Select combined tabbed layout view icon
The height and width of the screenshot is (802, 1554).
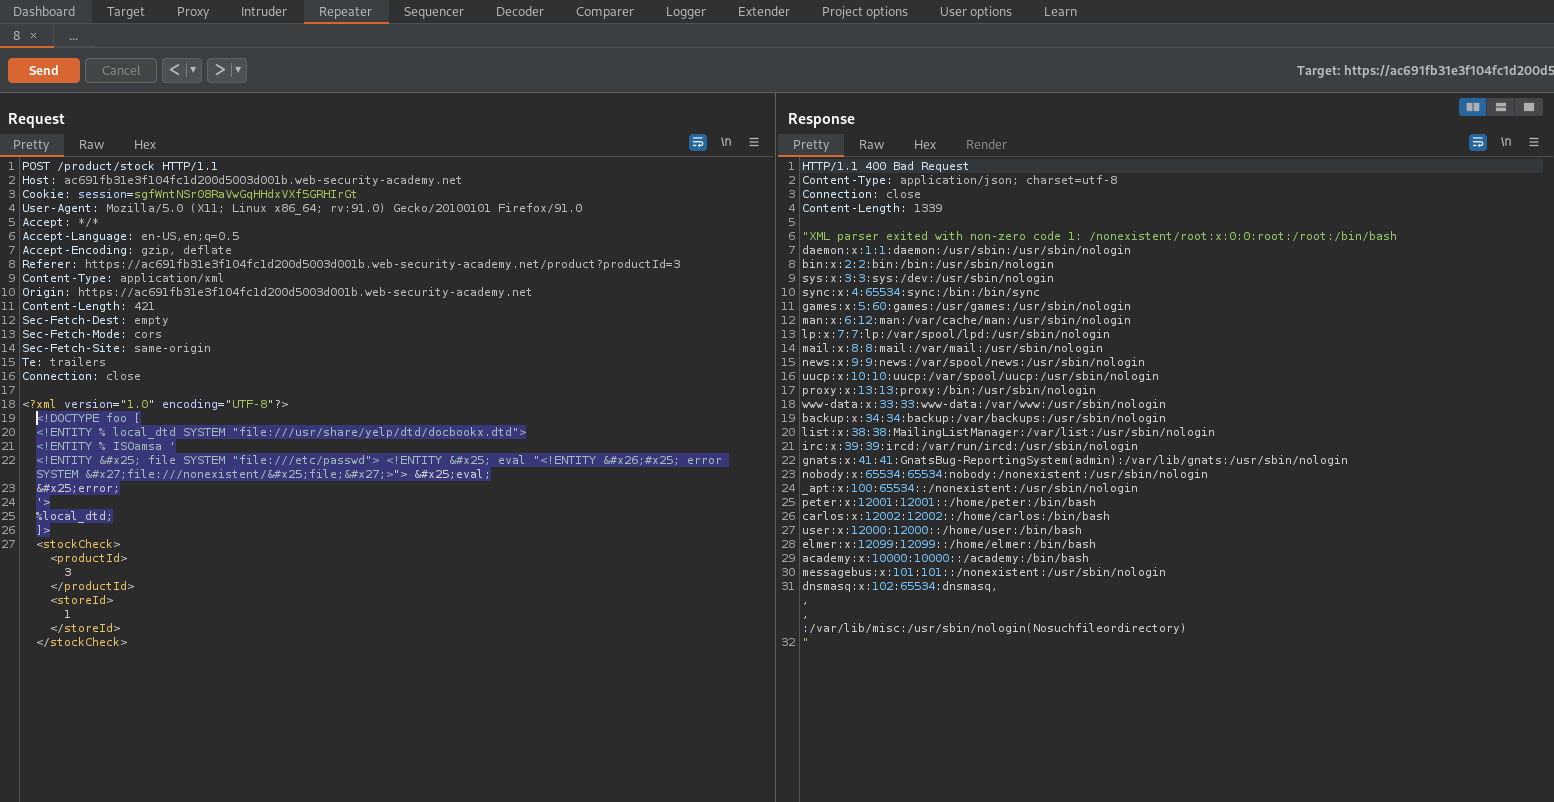point(1528,107)
